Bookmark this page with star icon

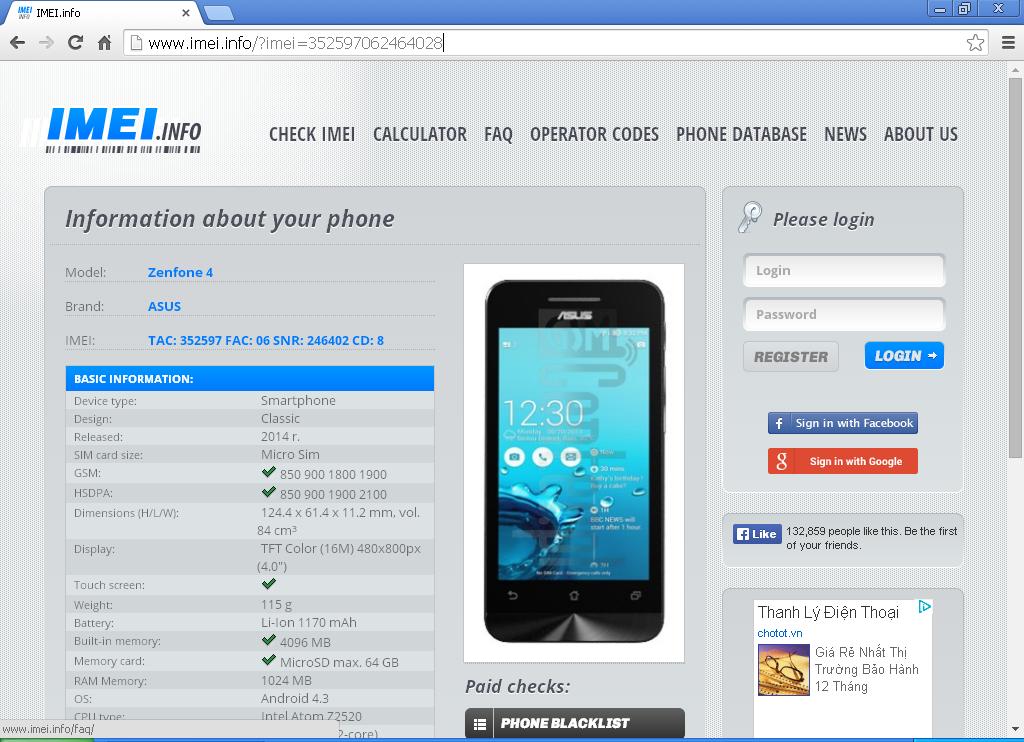click(975, 43)
